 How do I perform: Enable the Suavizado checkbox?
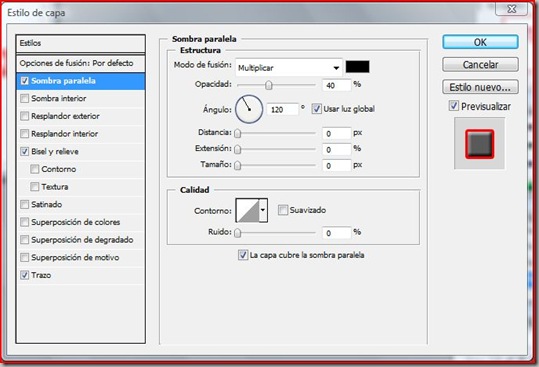[283, 210]
